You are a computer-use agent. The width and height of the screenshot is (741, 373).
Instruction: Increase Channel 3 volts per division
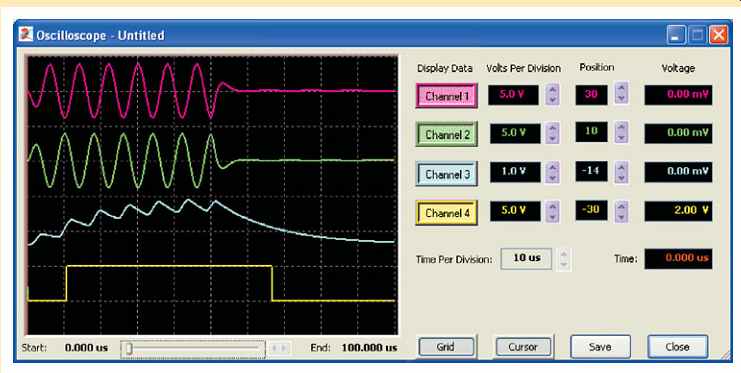coord(552,167)
